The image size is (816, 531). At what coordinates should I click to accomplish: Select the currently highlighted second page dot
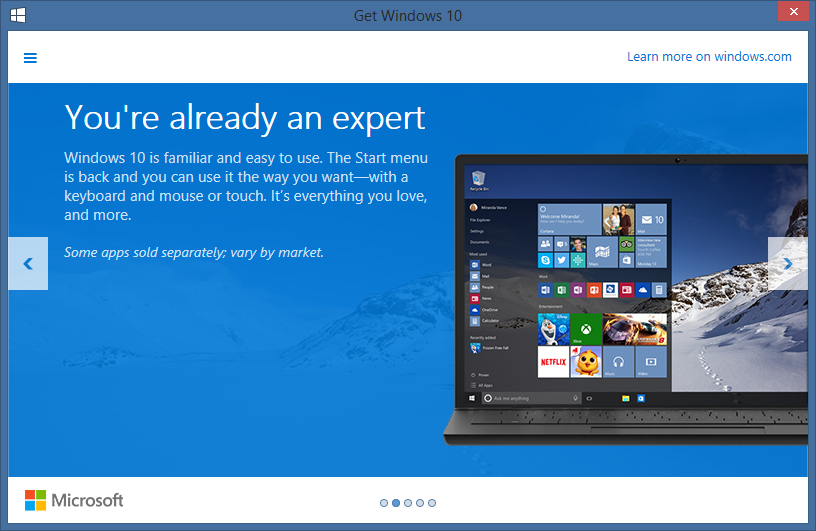point(396,503)
